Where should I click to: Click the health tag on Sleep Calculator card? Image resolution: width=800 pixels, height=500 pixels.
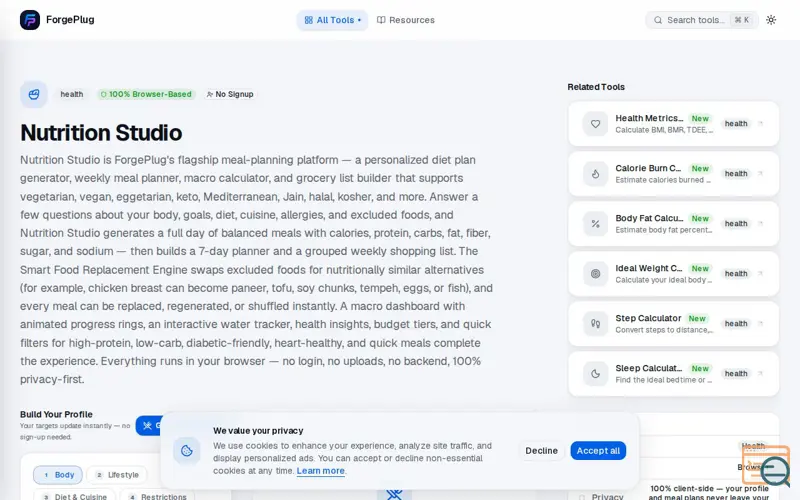(x=736, y=373)
